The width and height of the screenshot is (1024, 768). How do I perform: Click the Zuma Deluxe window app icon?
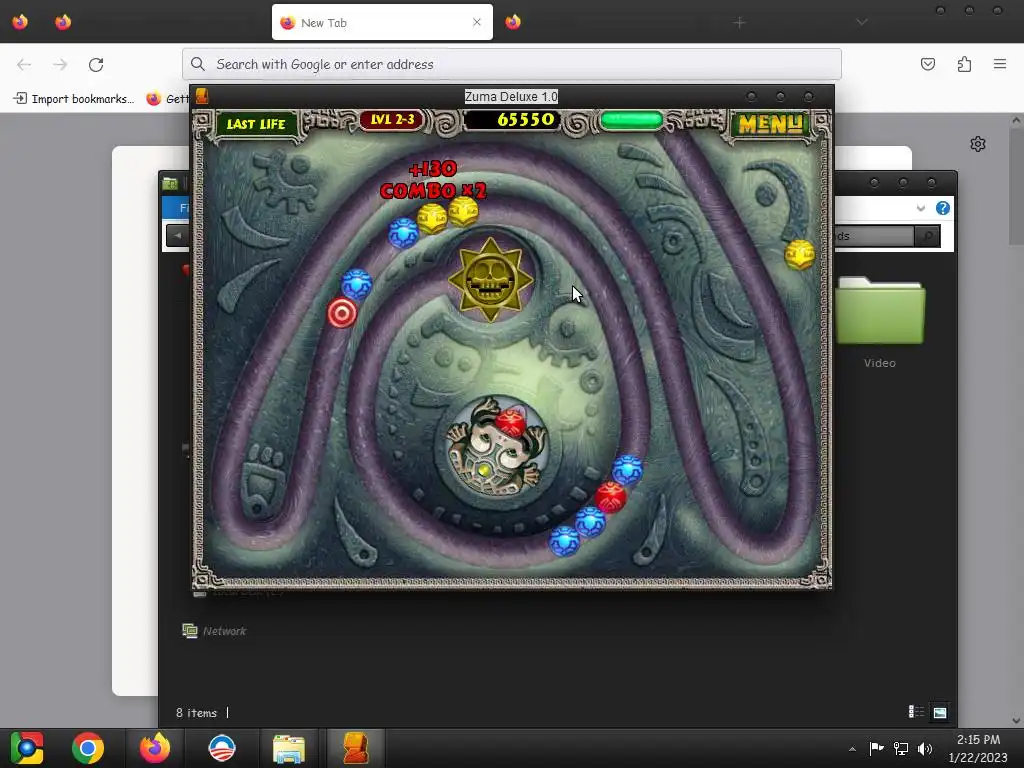[202, 96]
